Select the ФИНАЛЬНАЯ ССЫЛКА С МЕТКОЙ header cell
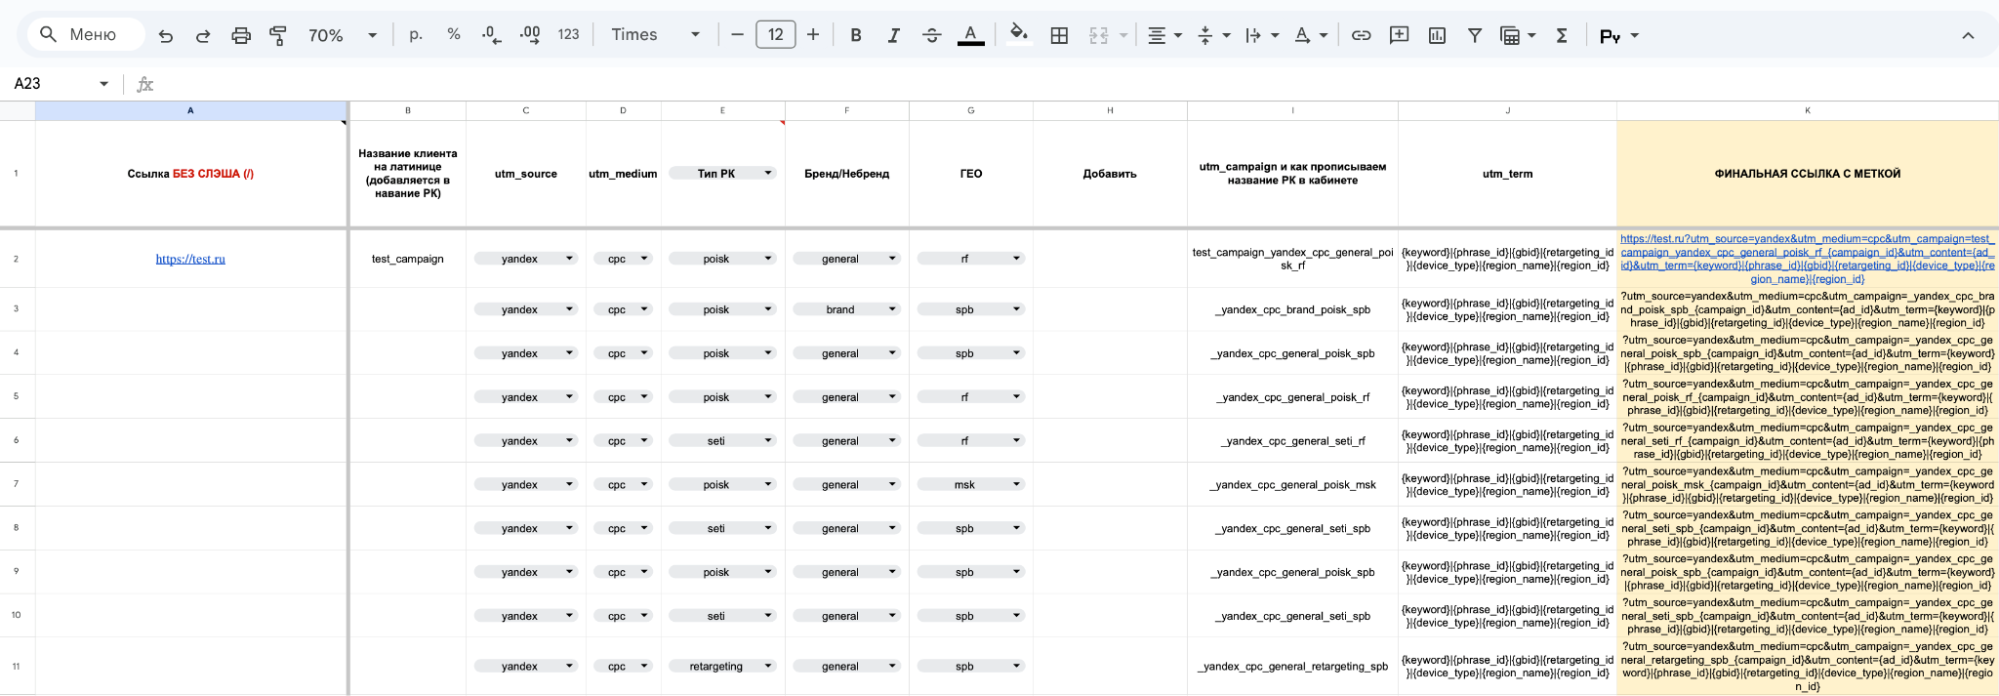The image size is (1999, 696). pos(1807,174)
